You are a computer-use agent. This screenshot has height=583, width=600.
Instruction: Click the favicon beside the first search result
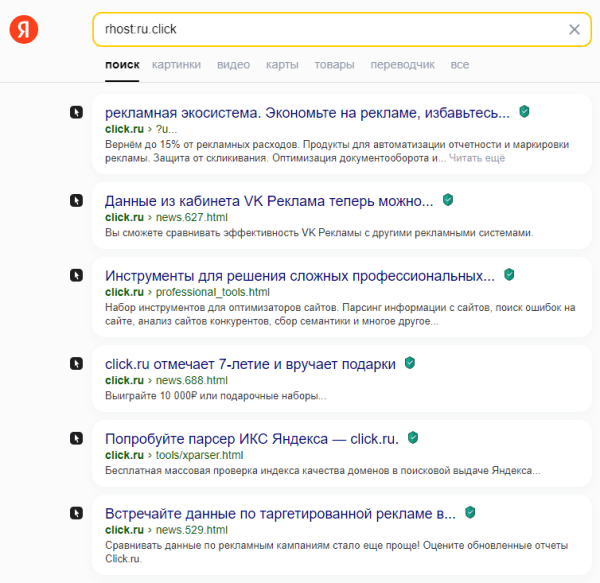tap(76, 112)
